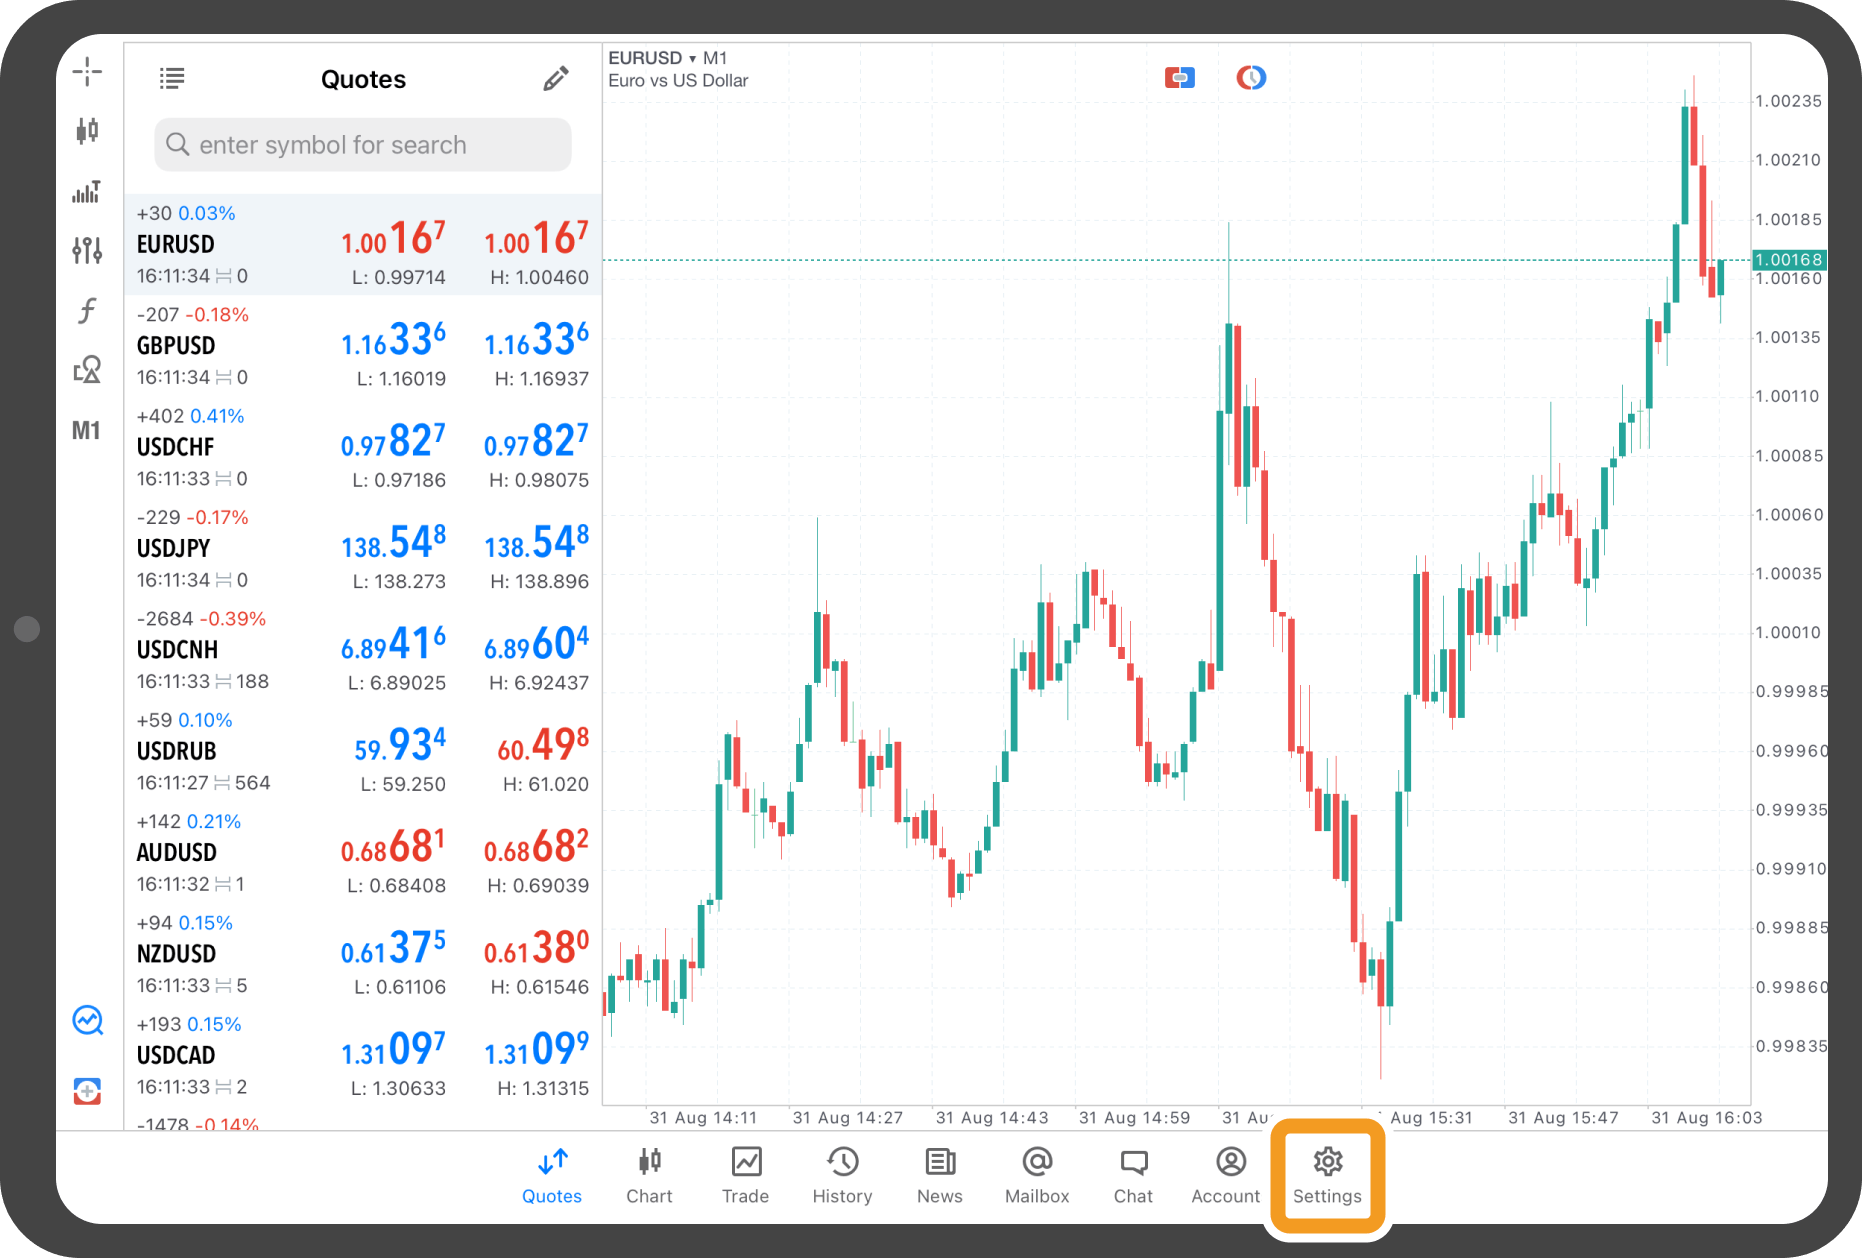Click the blue-red circular chart icon
This screenshot has height=1258, width=1862.
pyautogui.click(x=1251, y=78)
